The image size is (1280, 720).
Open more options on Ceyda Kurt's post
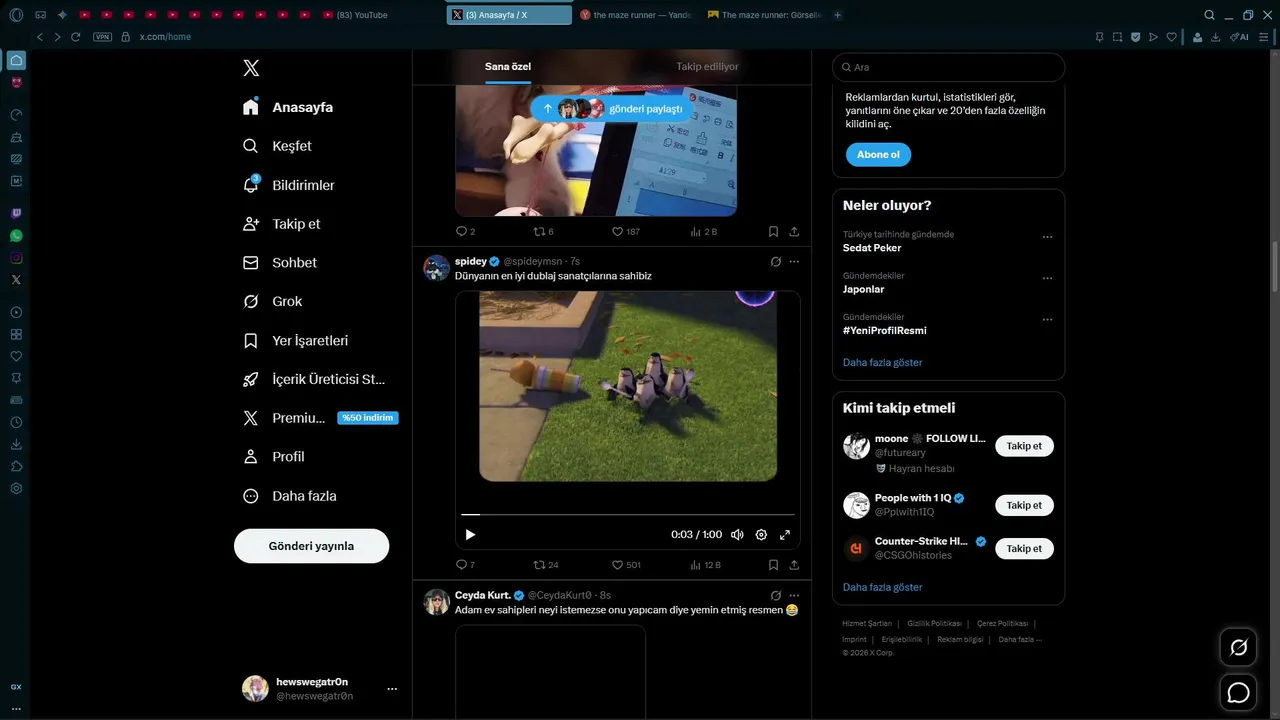794,595
